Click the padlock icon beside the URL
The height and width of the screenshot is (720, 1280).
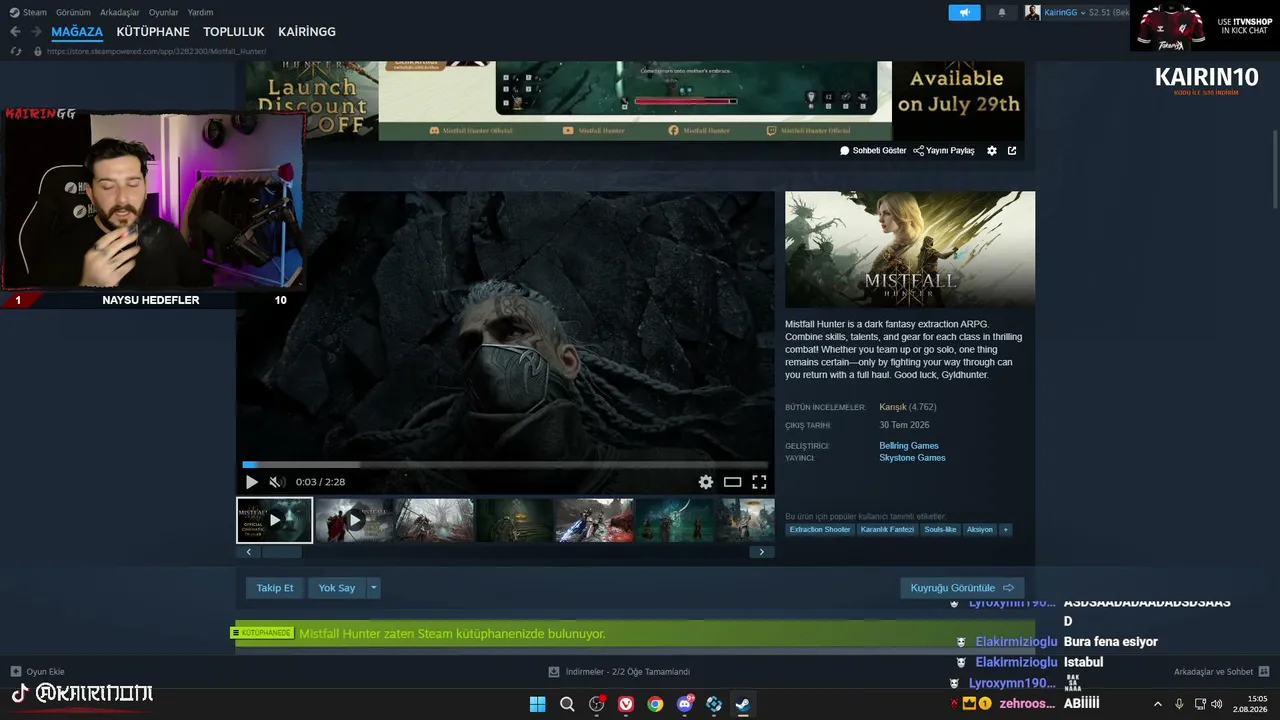(38, 51)
